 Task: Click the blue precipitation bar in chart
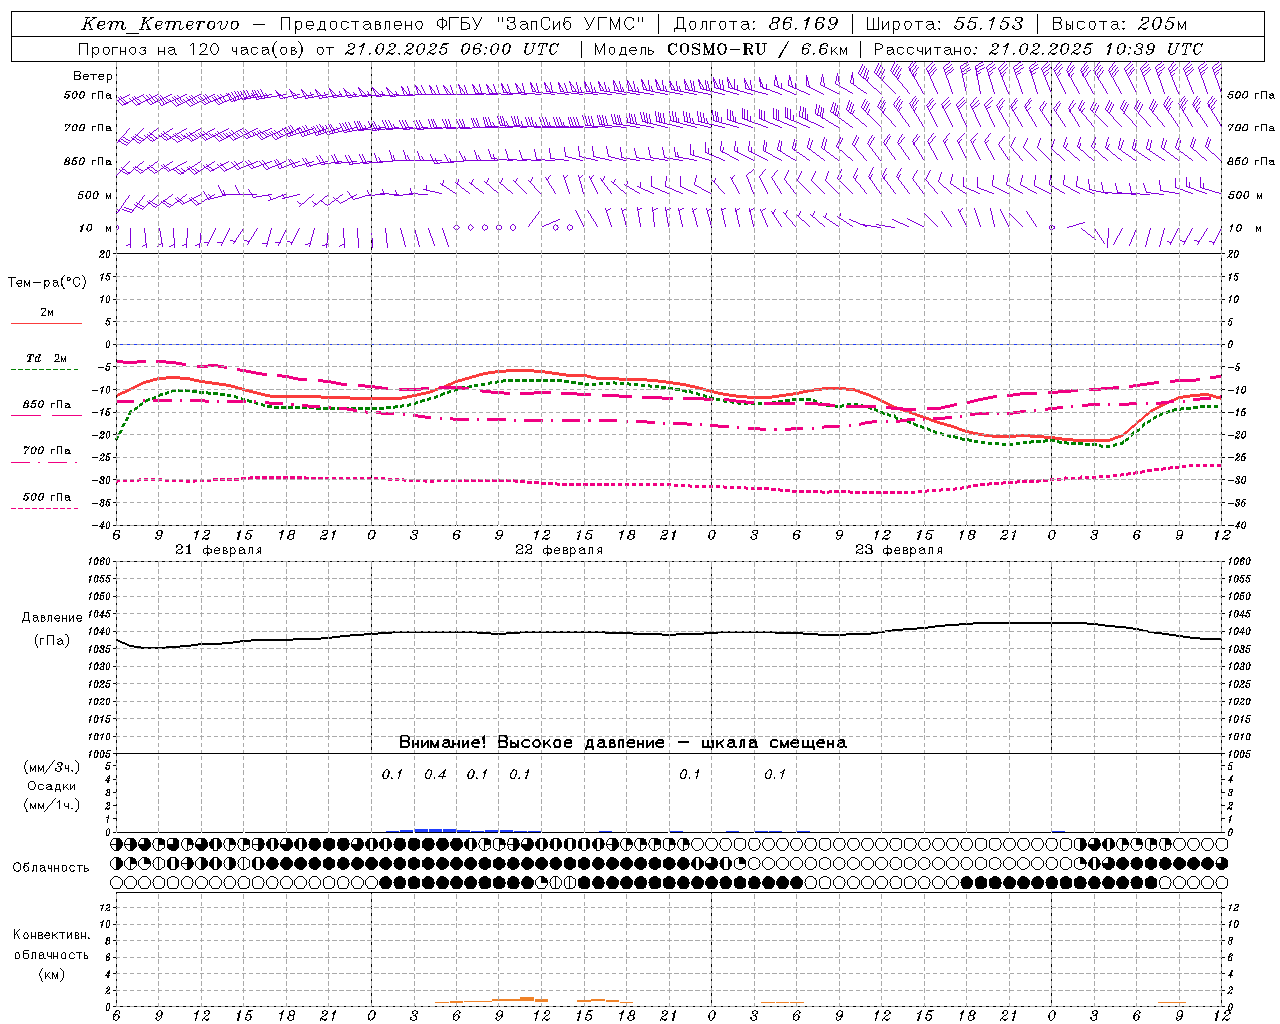click(x=435, y=830)
